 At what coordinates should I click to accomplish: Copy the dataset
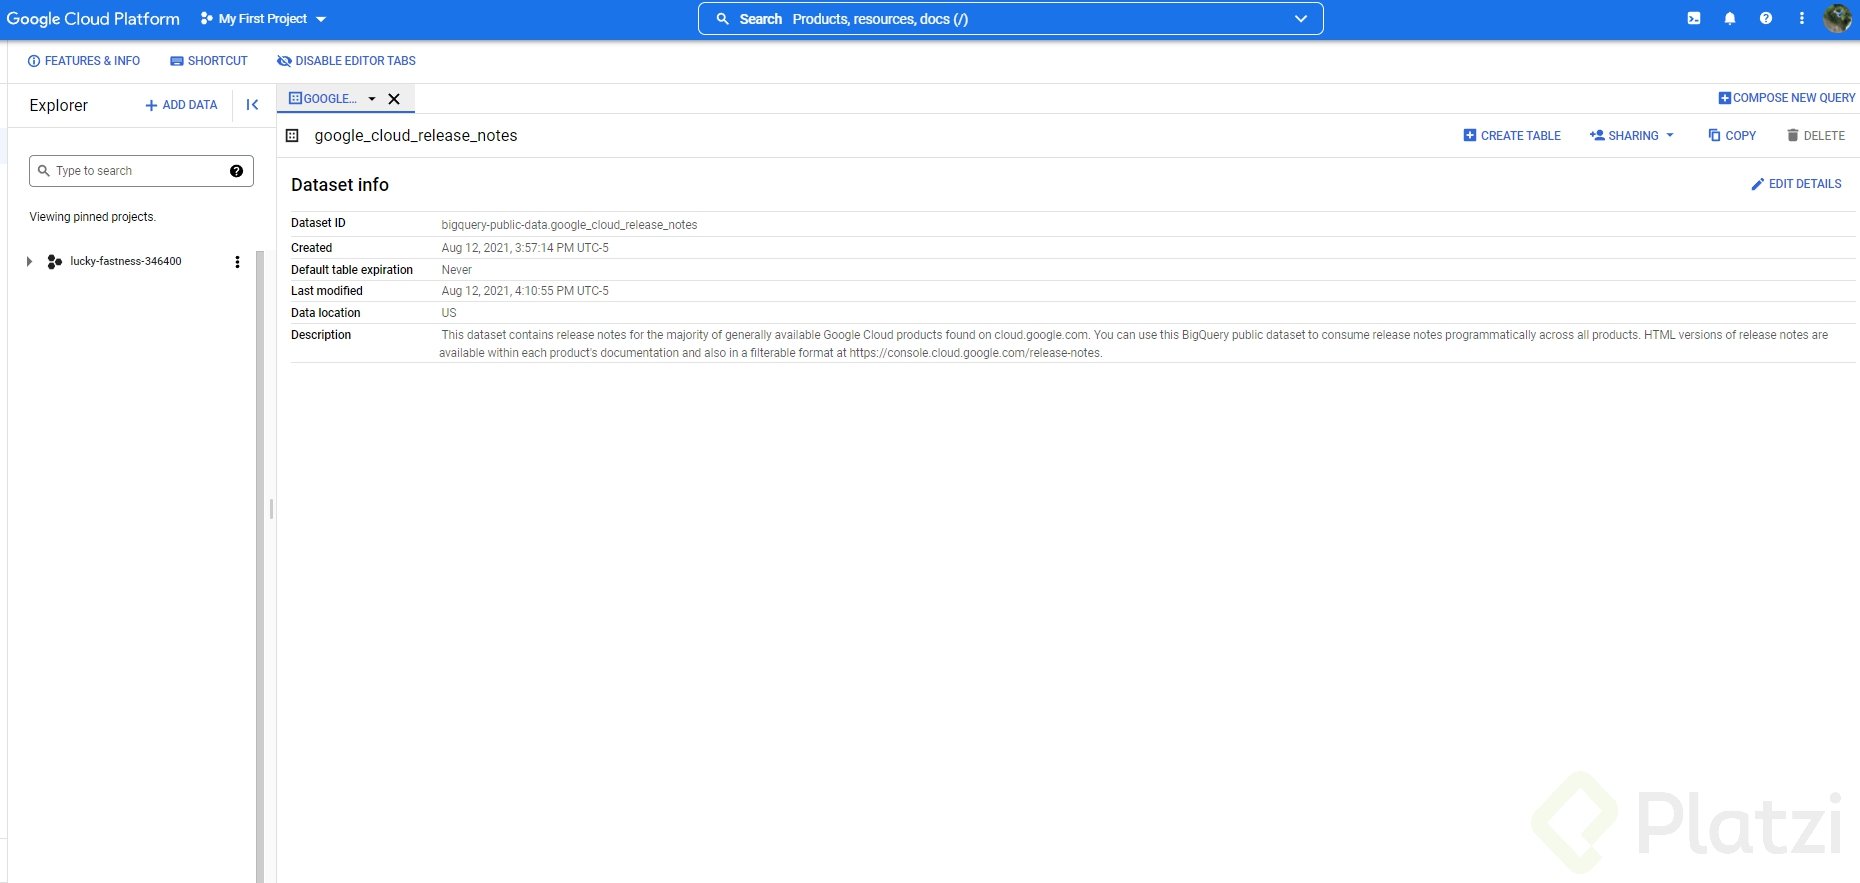click(x=1732, y=136)
